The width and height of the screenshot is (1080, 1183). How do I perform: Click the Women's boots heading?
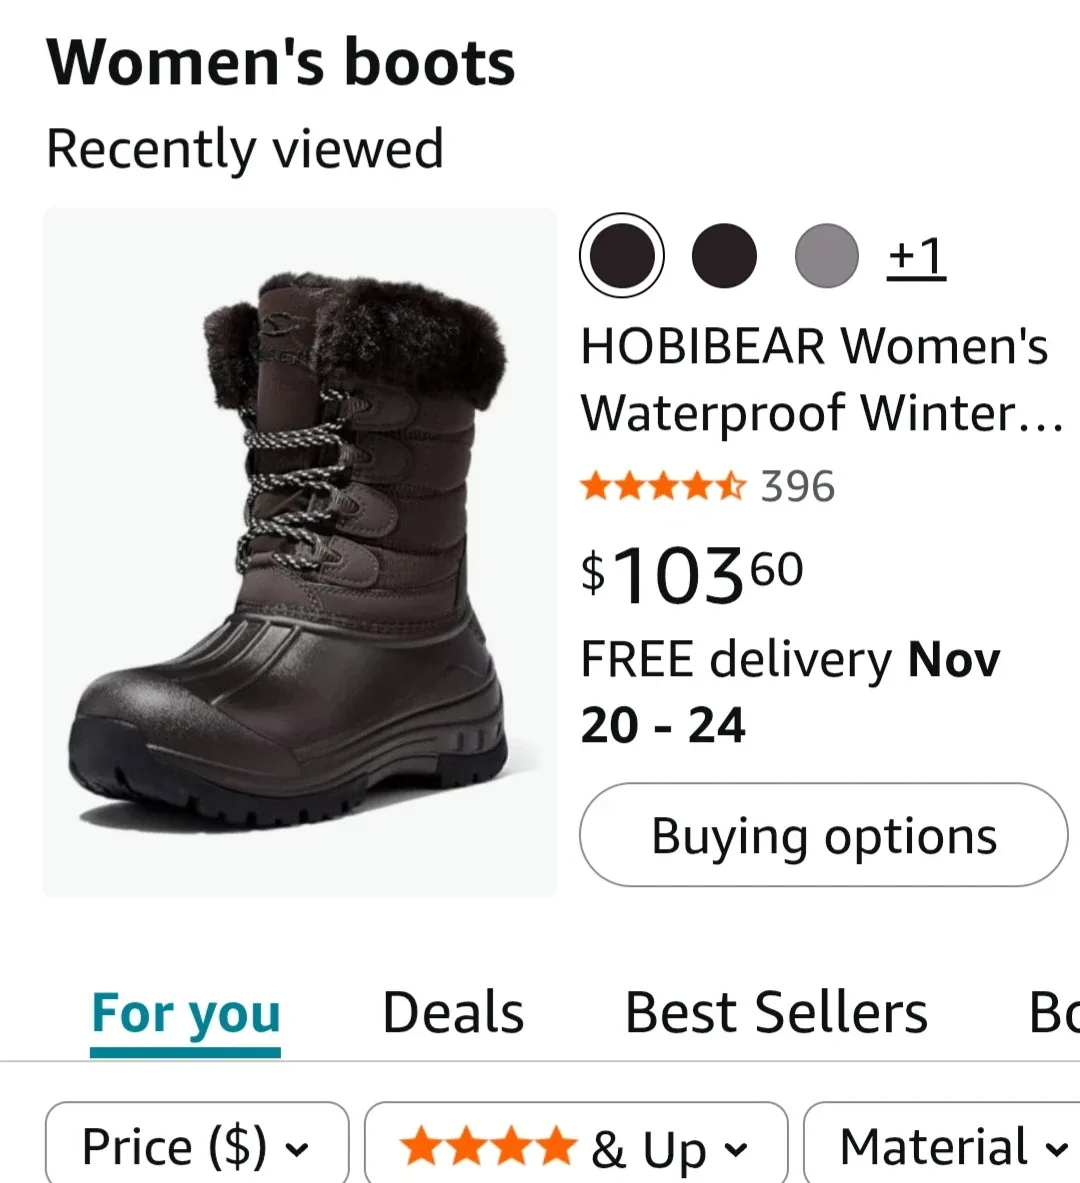point(281,62)
